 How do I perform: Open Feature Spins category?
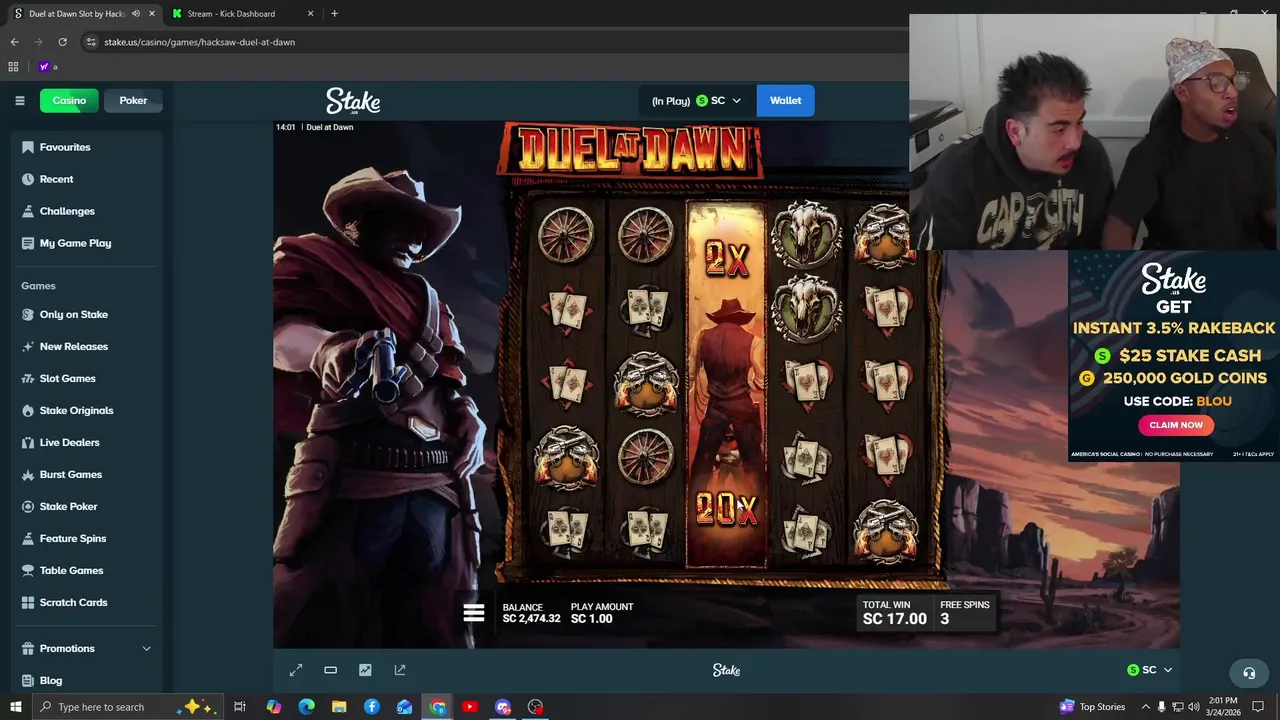[72, 538]
